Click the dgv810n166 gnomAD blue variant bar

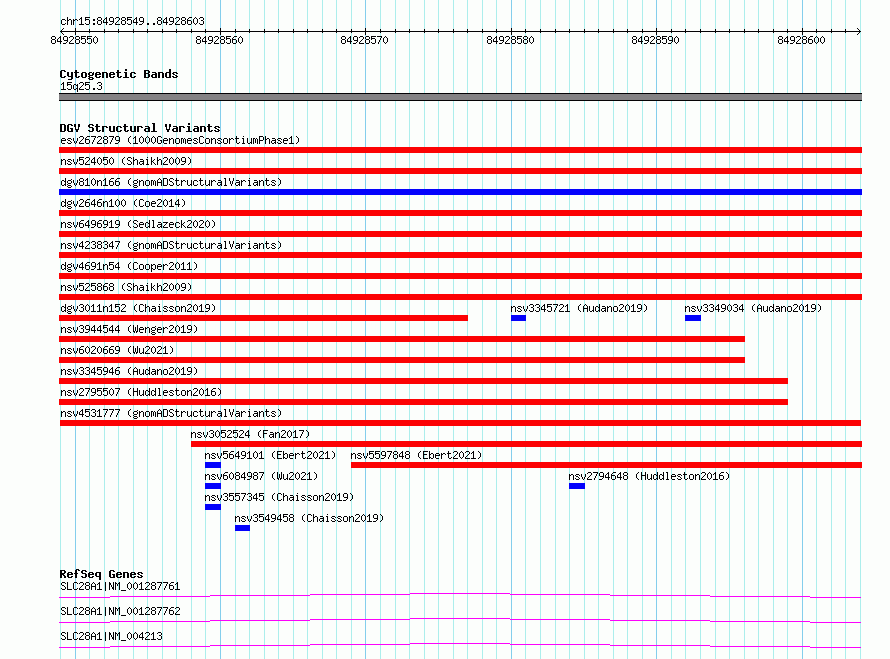tap(460, 192)
